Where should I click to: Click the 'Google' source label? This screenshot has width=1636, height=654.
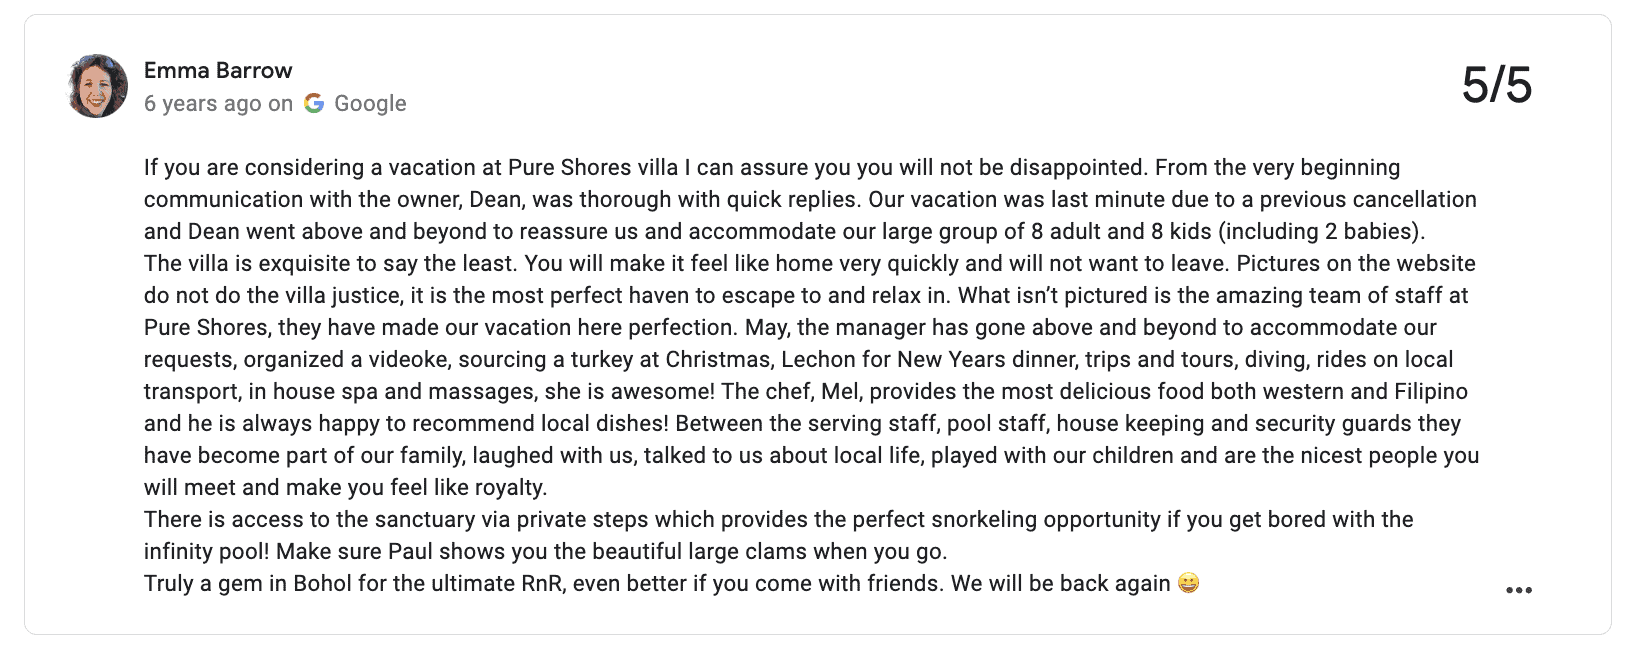[370, 103]
